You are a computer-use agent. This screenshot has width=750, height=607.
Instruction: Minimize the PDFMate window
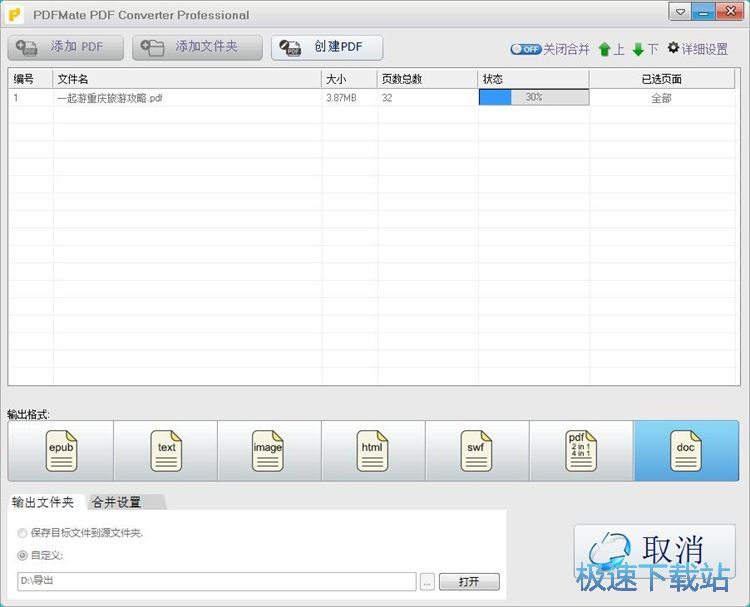[703, 12]
